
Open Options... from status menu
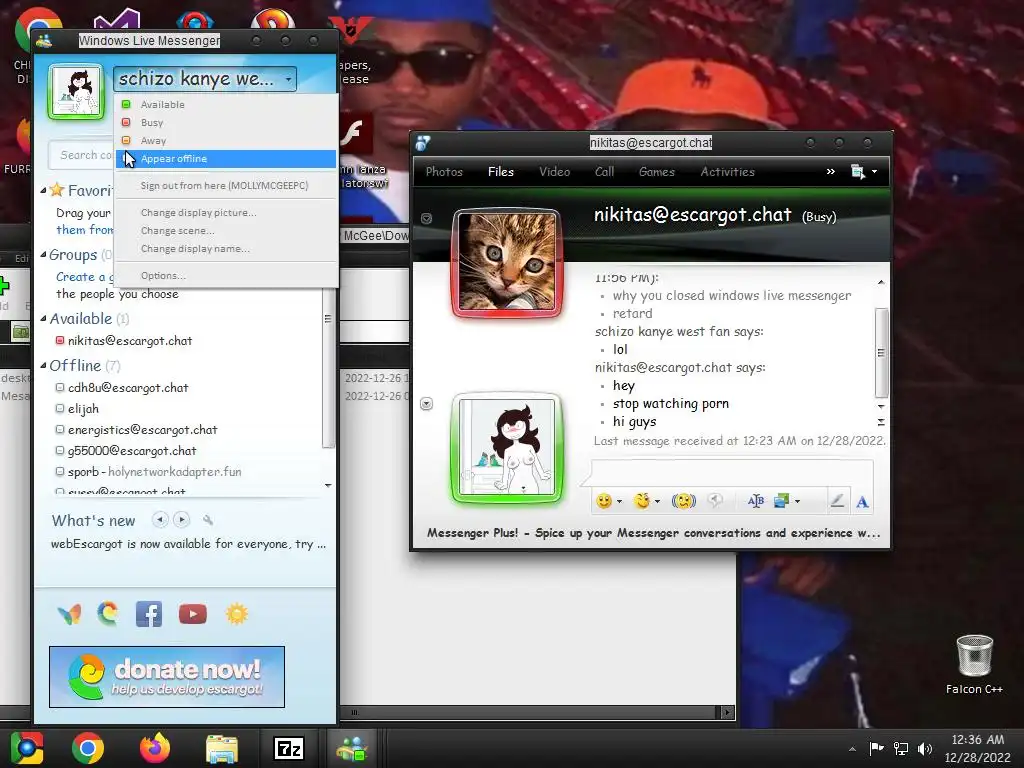pyautogui.click(x=226, y=276)
